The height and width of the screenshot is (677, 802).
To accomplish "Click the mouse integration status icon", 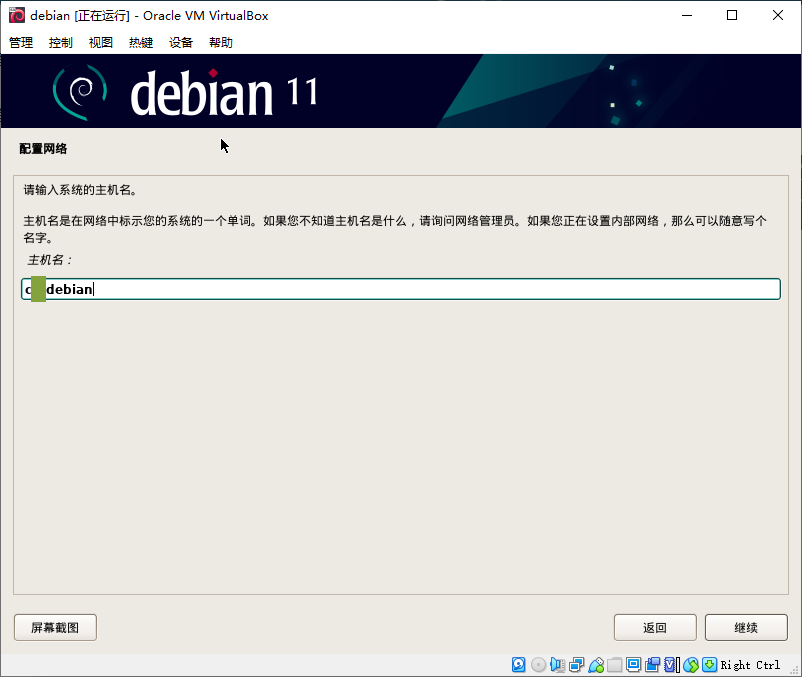I will (691, 665).
